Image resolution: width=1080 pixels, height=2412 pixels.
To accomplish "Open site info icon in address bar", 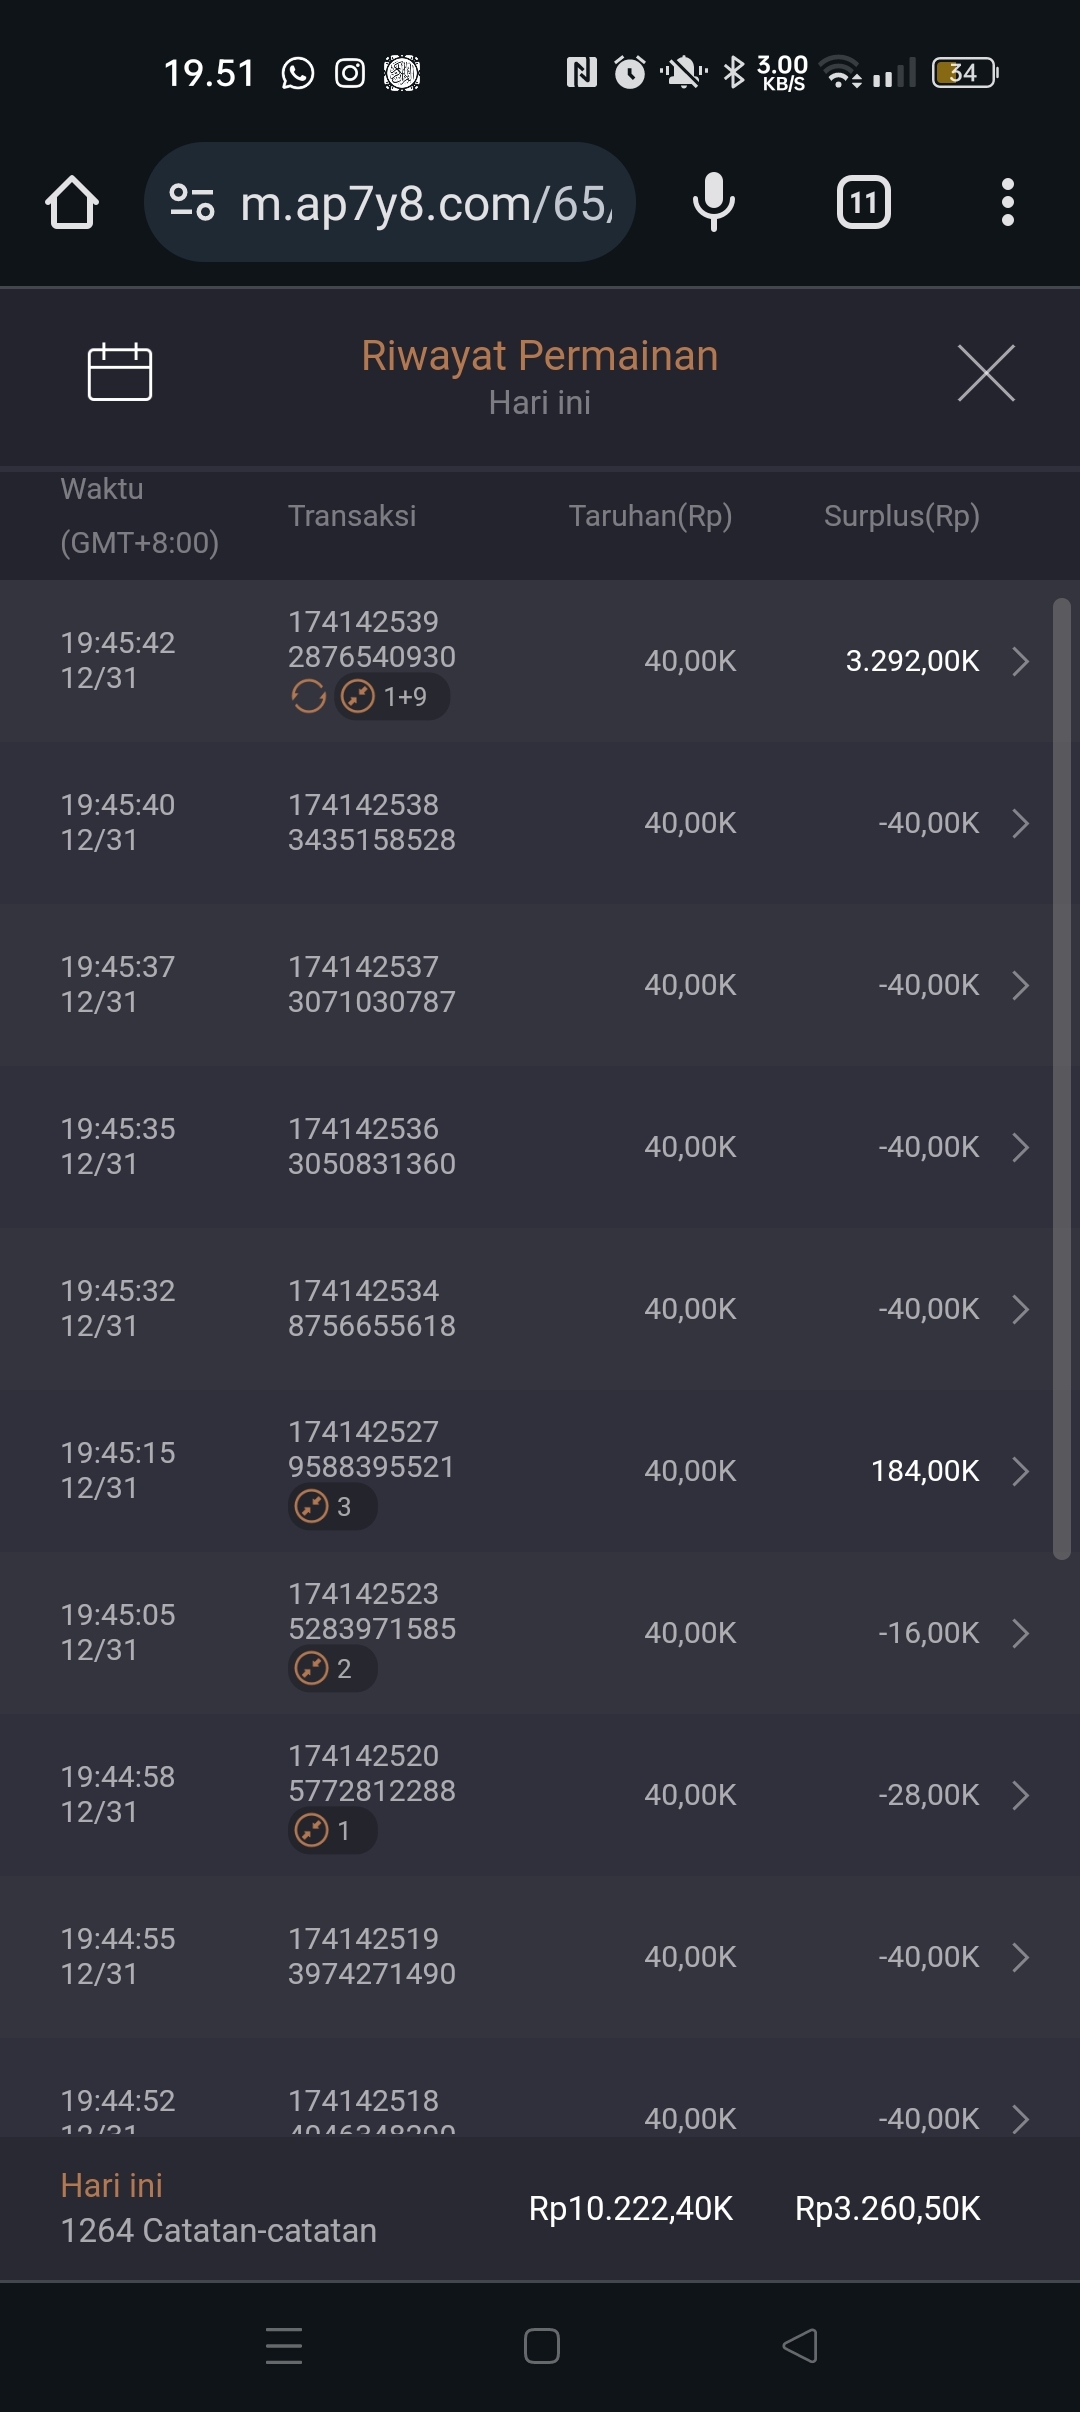I will [x=191, y=203].
